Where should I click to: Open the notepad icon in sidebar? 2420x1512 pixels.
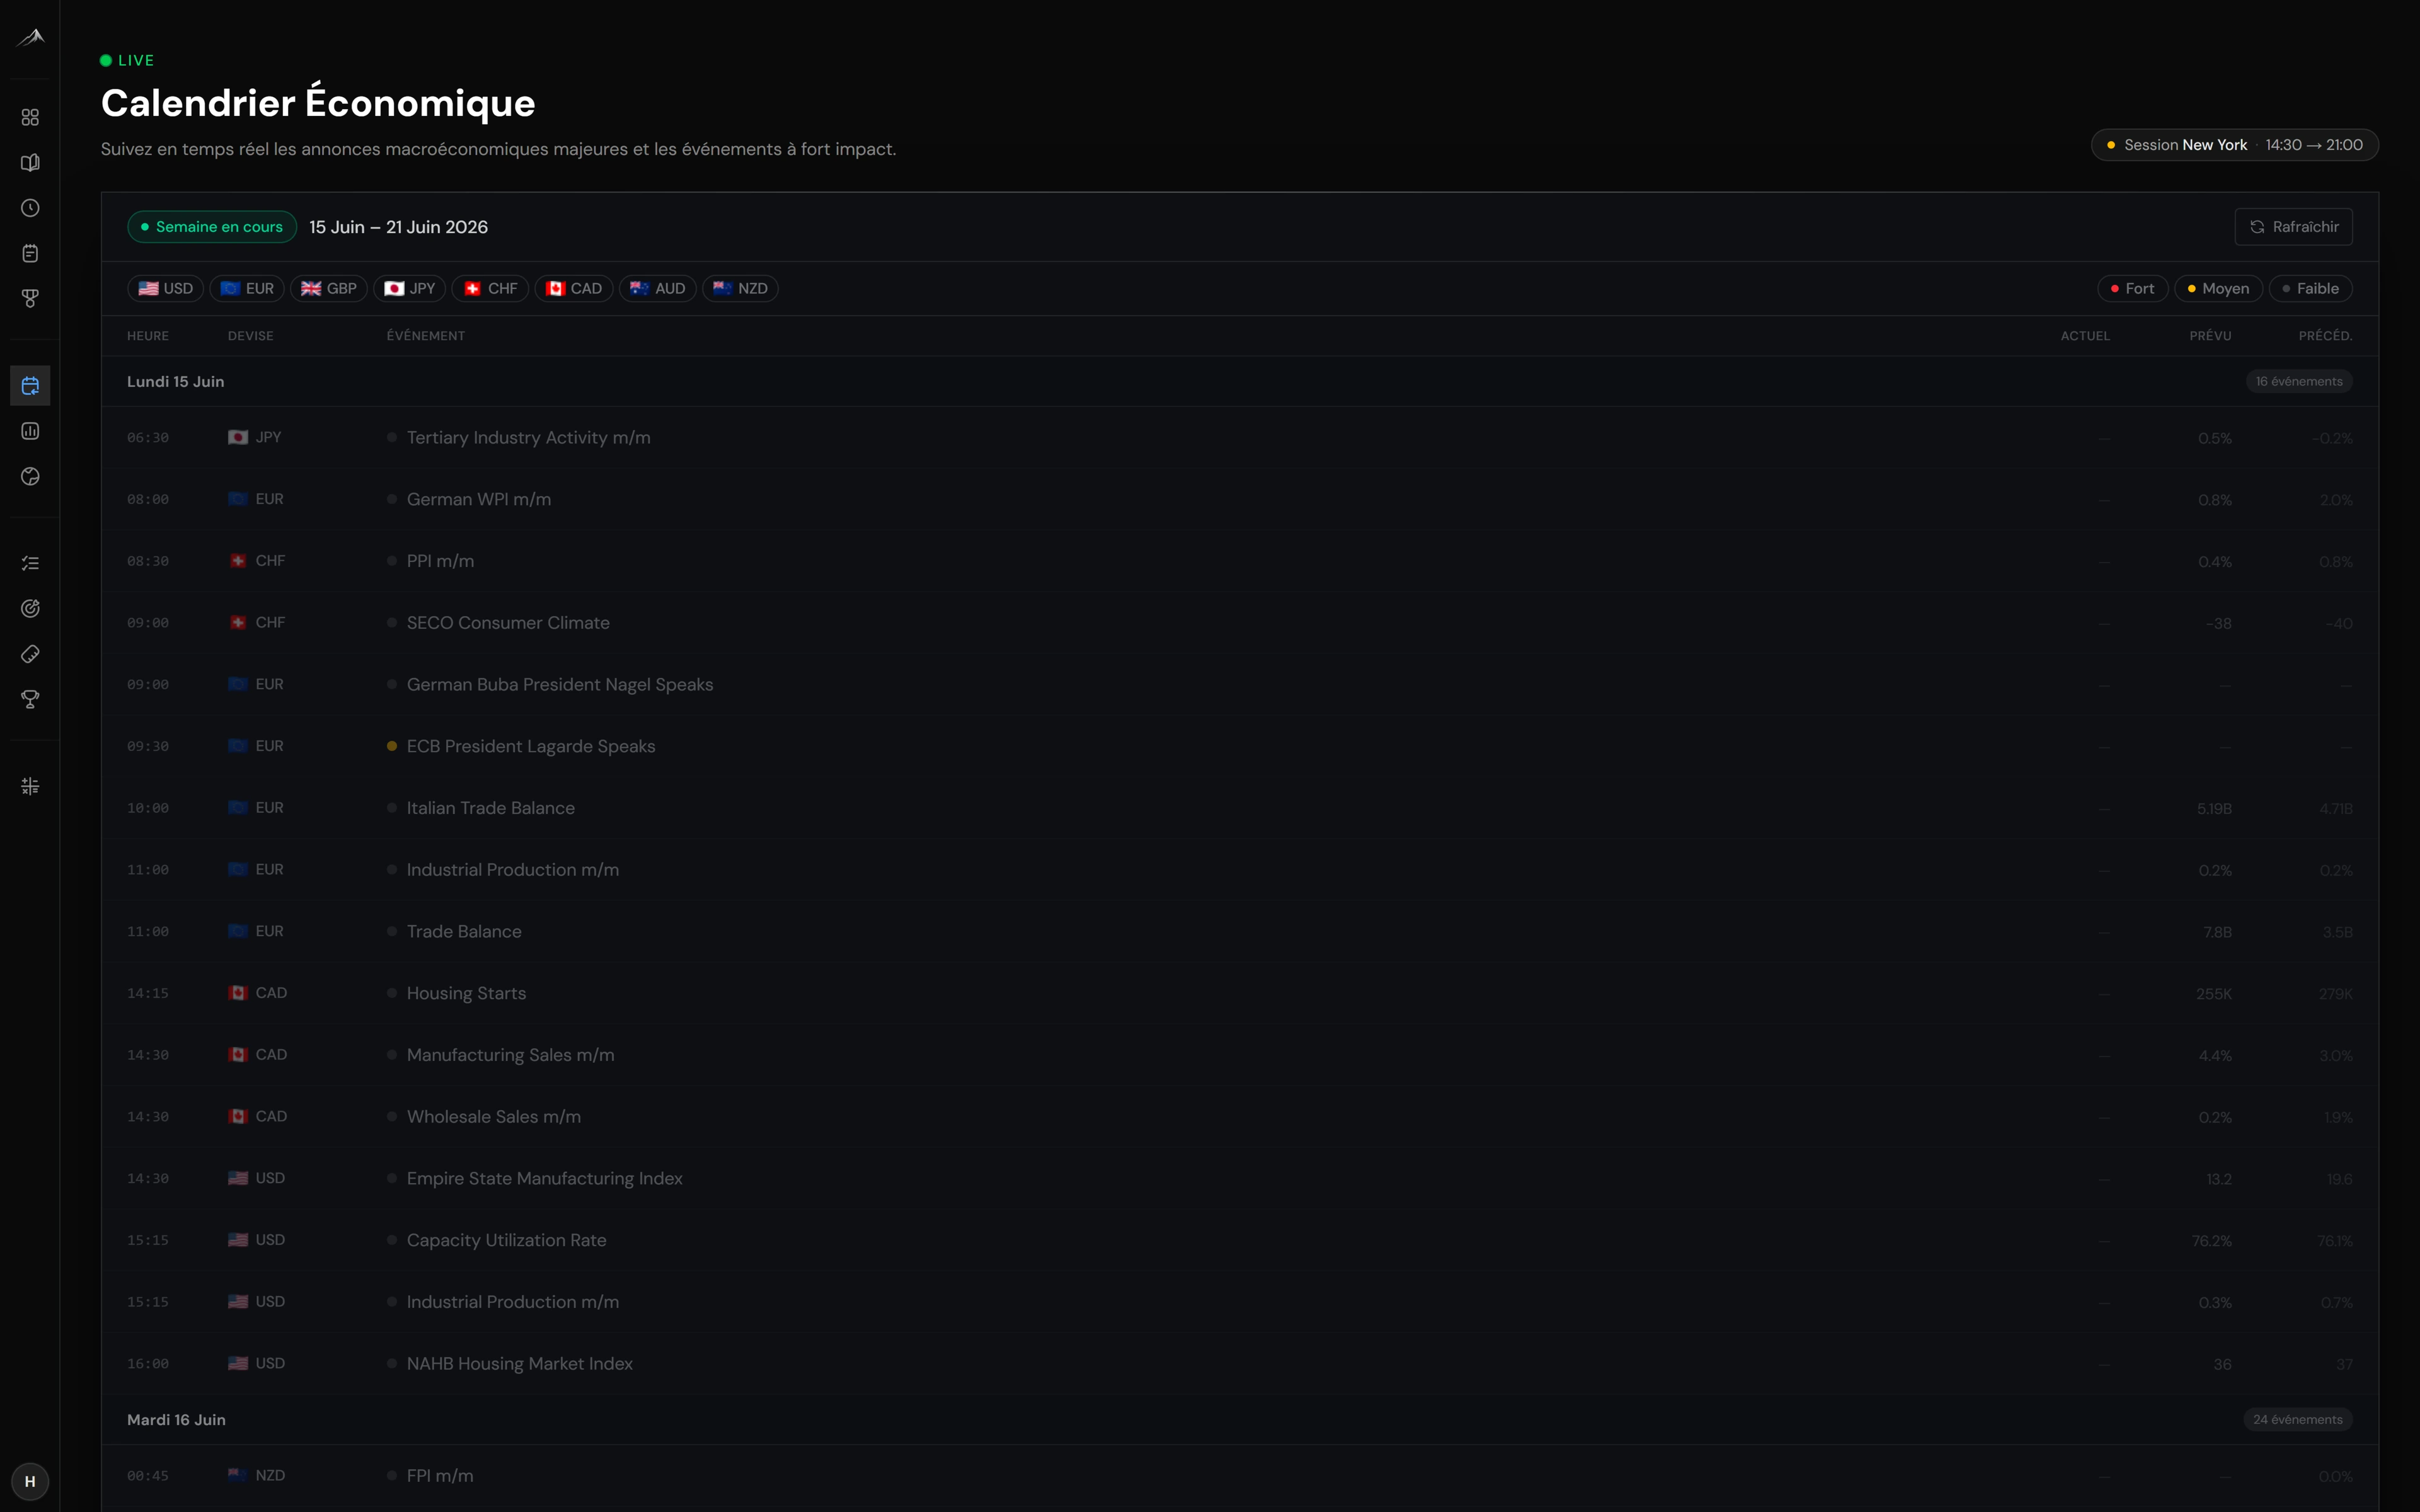30,253
